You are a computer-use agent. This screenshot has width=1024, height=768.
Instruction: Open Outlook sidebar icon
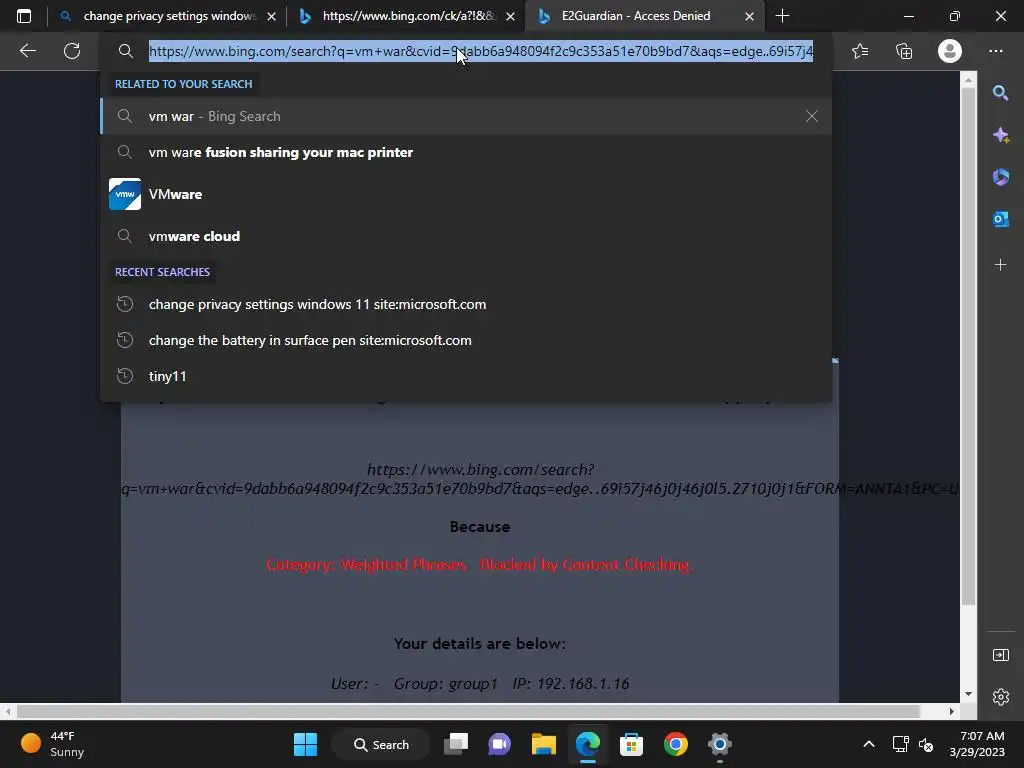coord(1000,219)
